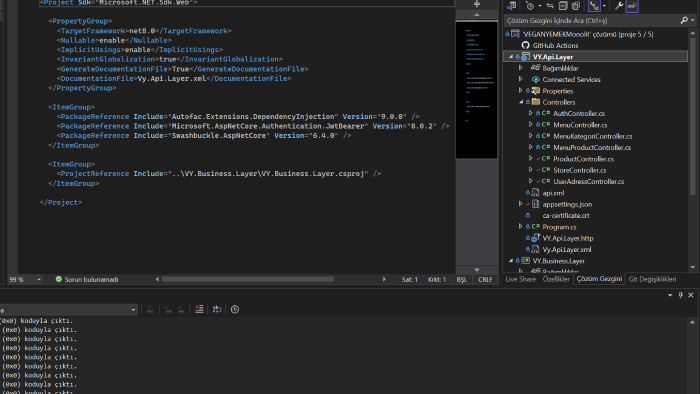Toggle the git branch view button
The height and width of the screenshot is (394, 700).
click(x=594, y=6)
